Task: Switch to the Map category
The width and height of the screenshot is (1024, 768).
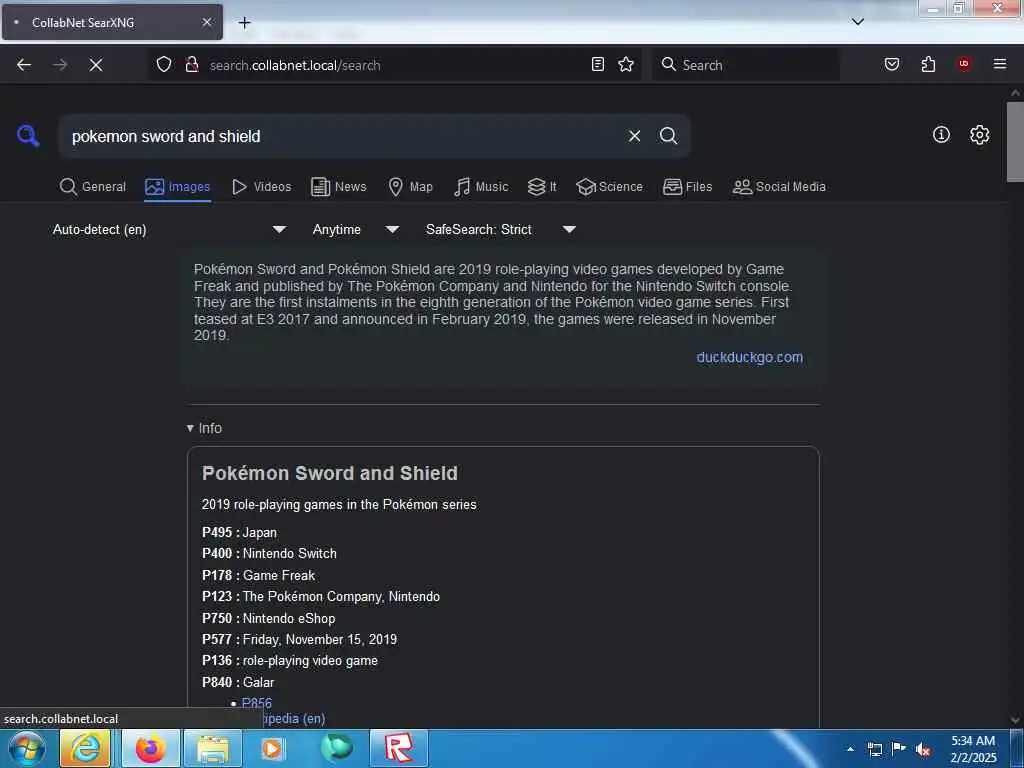Action: (x=411, y=187)
